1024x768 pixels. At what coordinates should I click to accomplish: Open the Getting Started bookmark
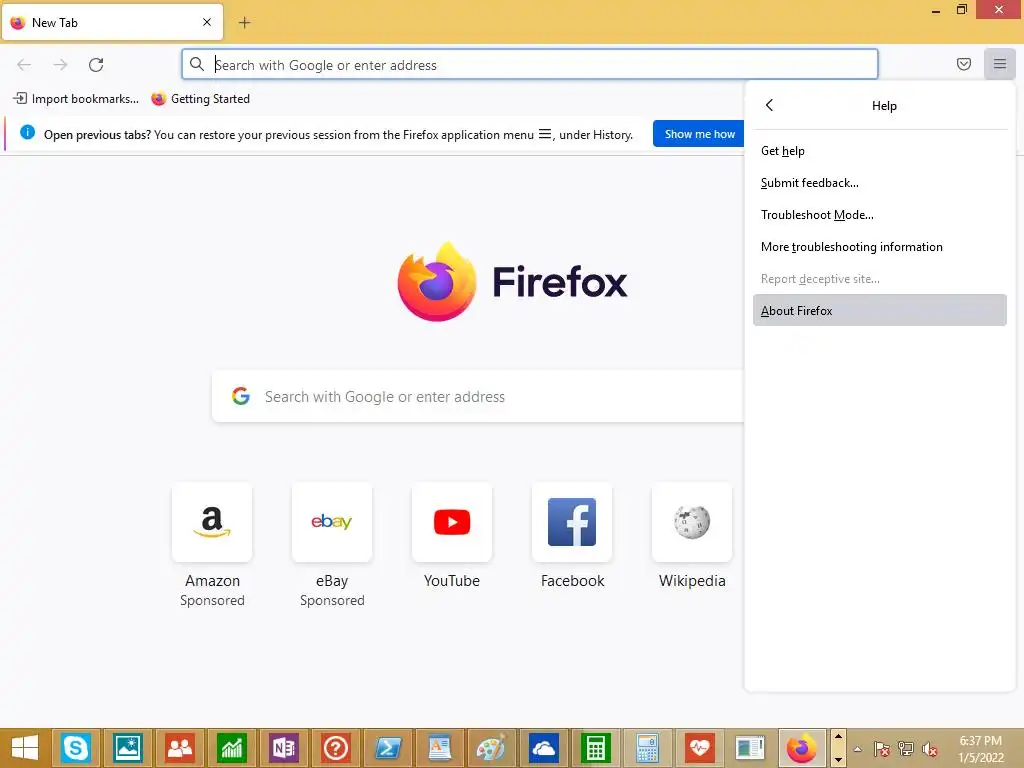point(200,99)
